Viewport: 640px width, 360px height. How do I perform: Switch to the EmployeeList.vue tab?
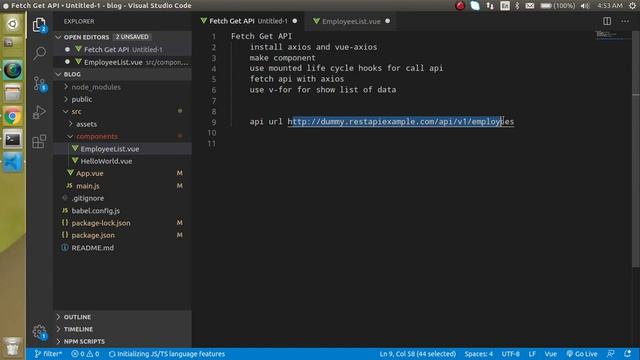(x=351, y=21)
